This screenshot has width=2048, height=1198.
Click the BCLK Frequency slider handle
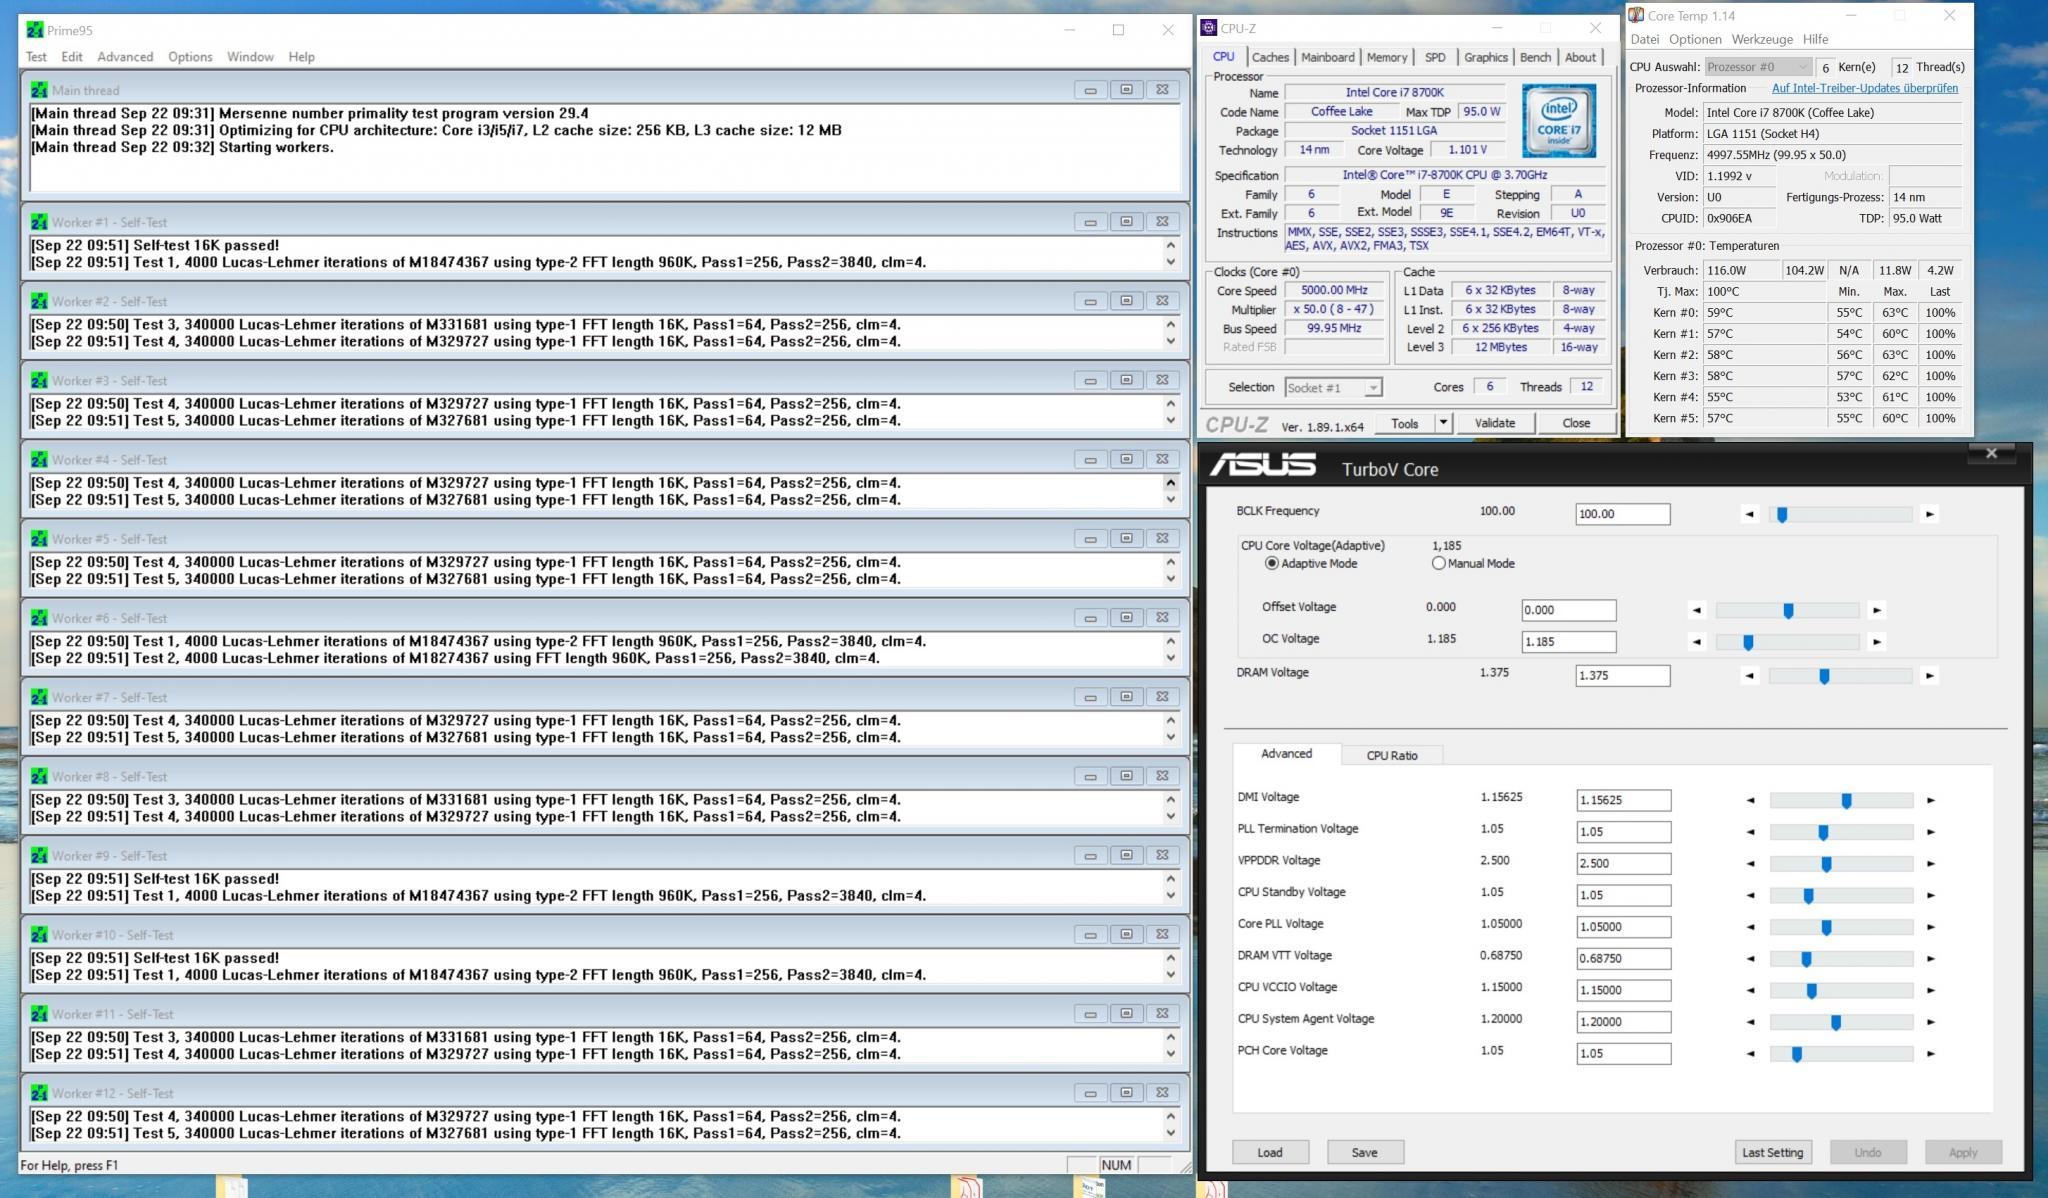click(x=1782, y=514)
